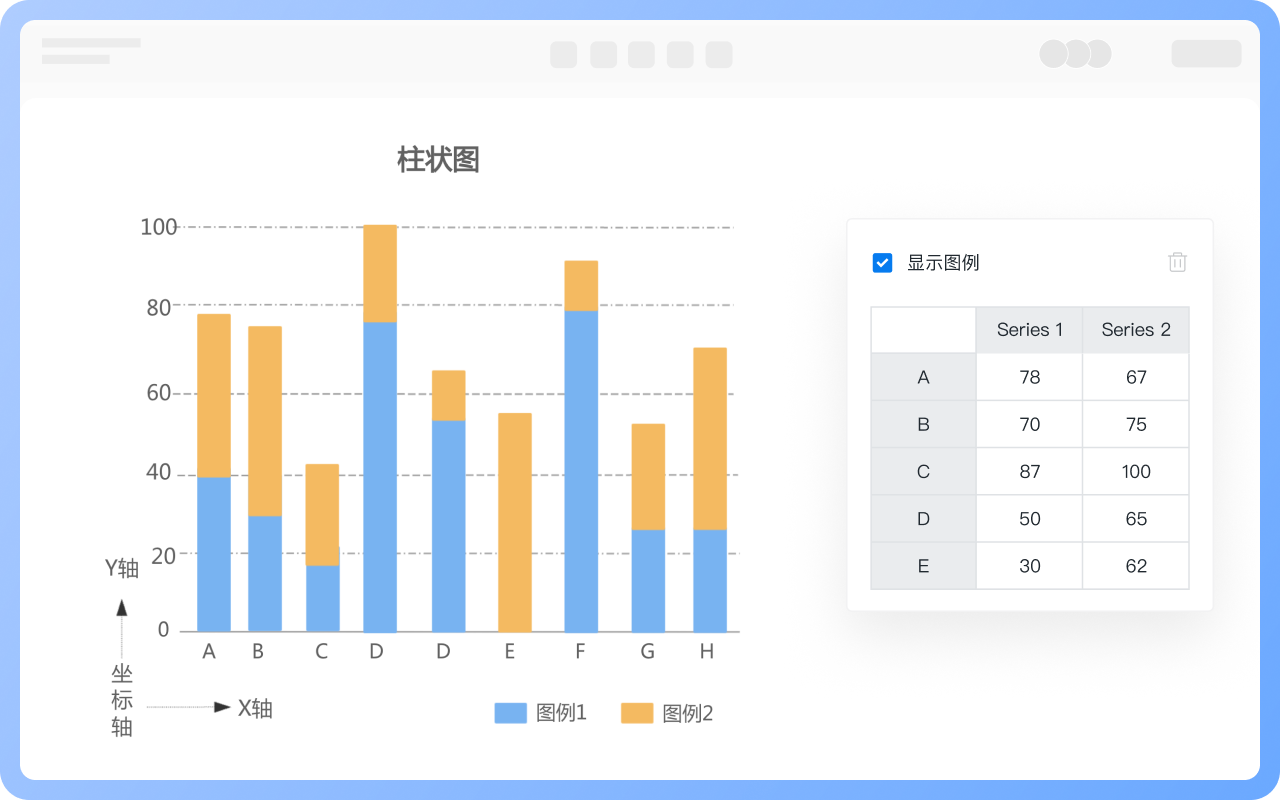The image size is (1280, 800).
Task: Edit the cell with value 30
Action: click(1029, 566)
